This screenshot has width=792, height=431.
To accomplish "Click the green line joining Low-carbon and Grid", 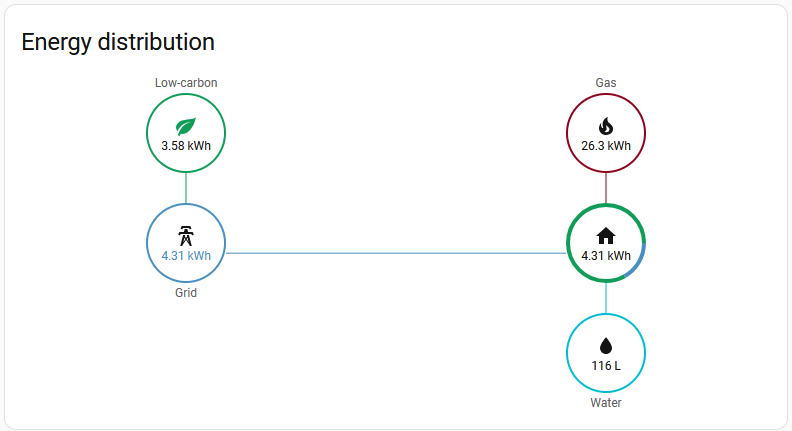I will tap(186, 188).
